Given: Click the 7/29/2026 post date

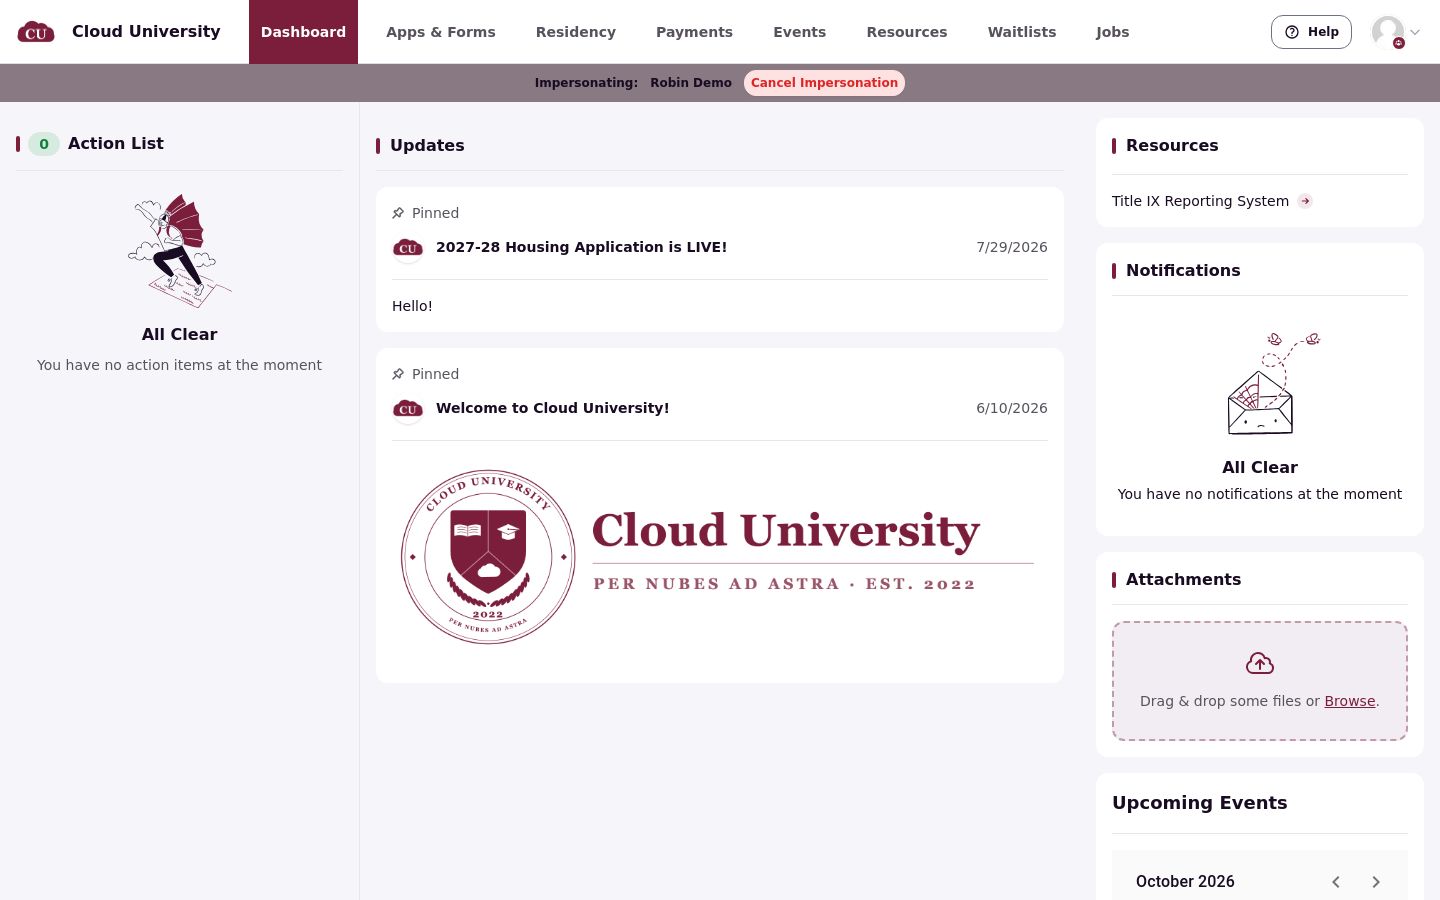Looking at the screenshot, I should pyautogui.click(x=1012, y=247).
